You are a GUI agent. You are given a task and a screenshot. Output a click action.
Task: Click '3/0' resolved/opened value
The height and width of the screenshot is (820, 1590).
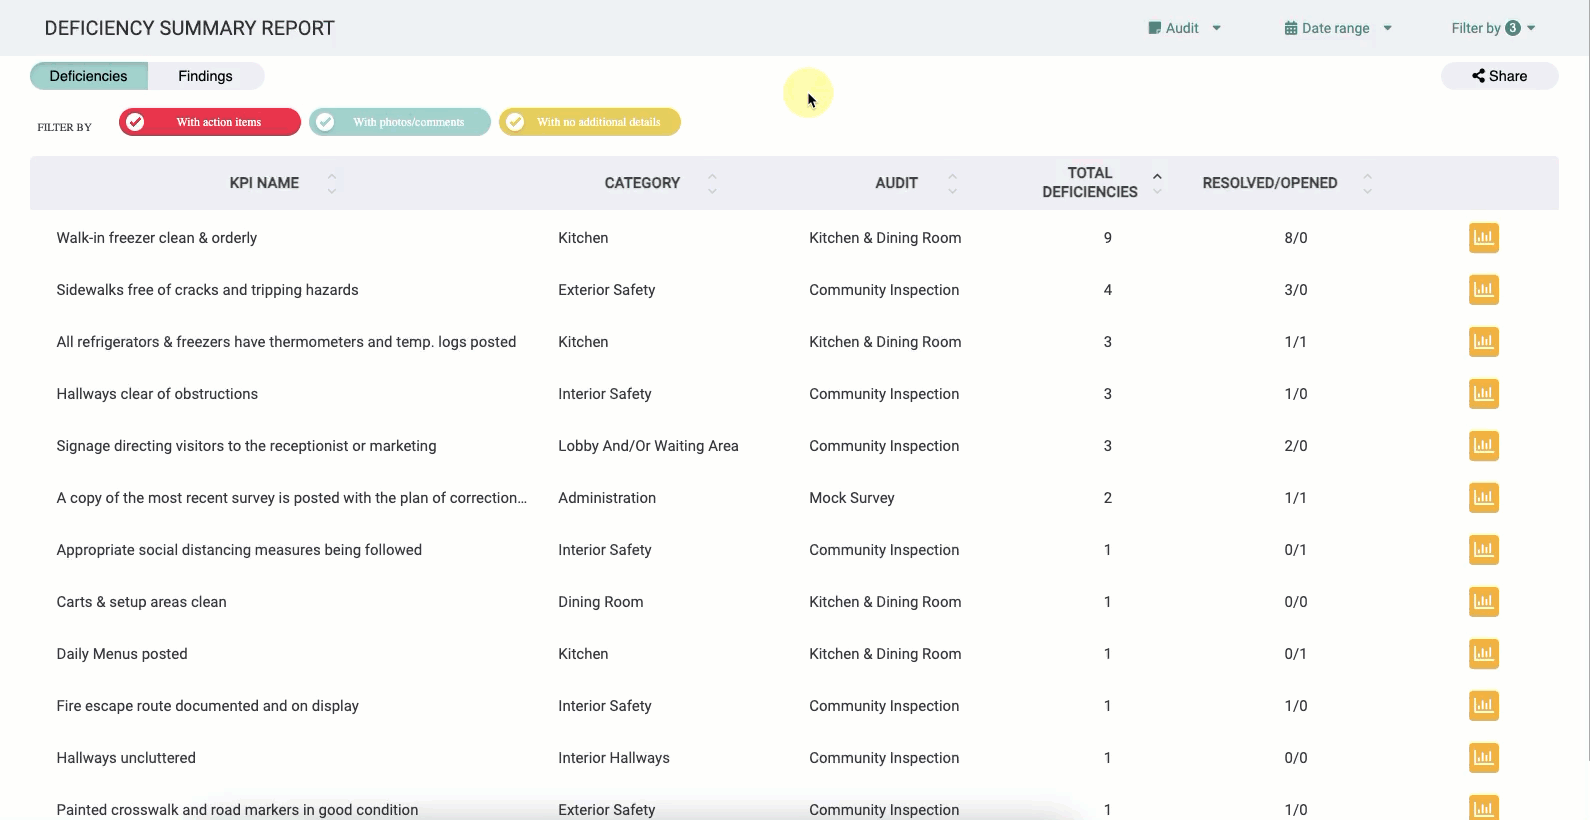(1296, 290)
